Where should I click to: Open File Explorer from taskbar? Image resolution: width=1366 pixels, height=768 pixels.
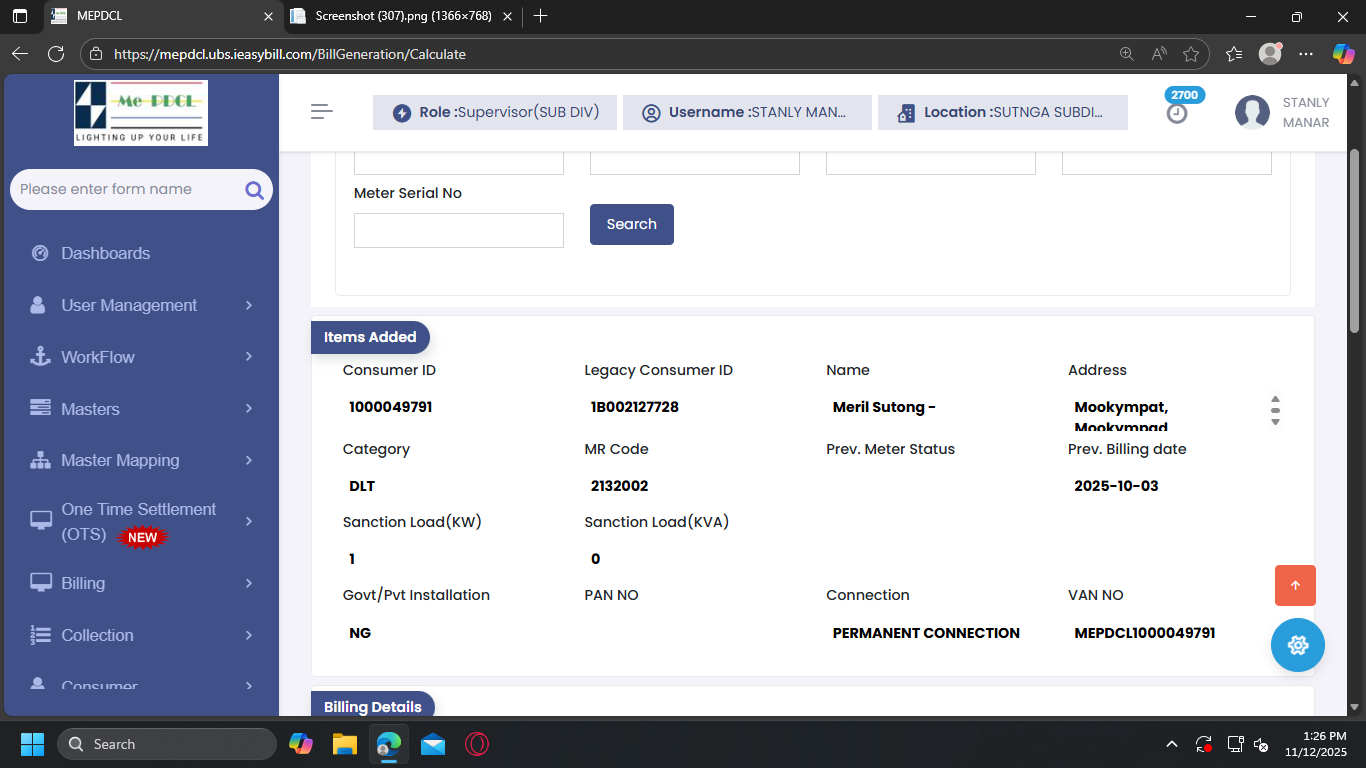point(345,744)
